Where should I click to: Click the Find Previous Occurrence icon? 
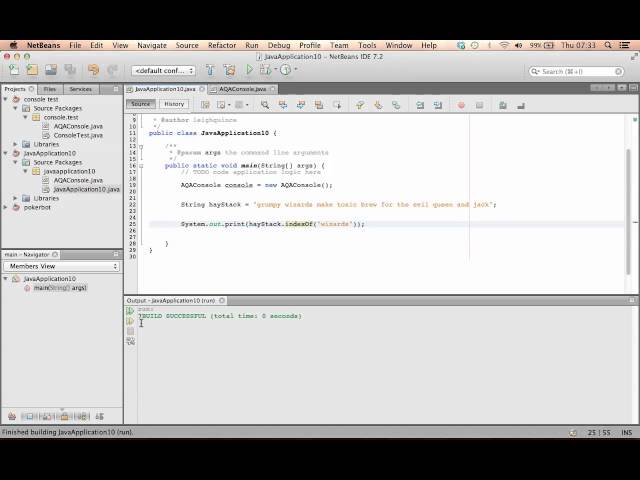[x=283, y=105]
